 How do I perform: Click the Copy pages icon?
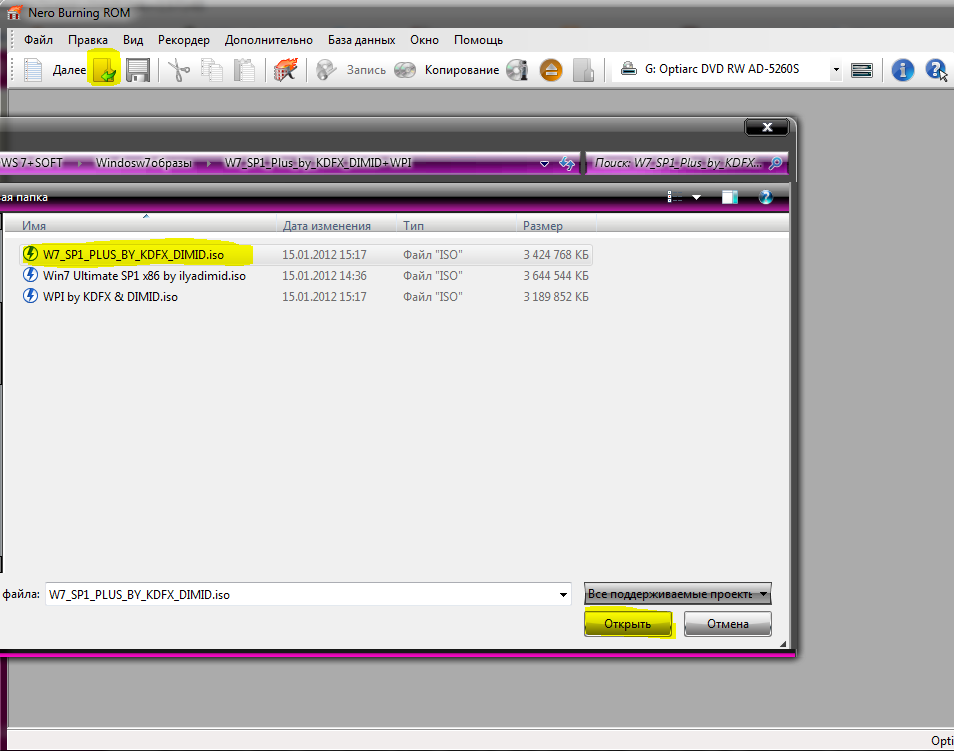(x=212, y=70)
